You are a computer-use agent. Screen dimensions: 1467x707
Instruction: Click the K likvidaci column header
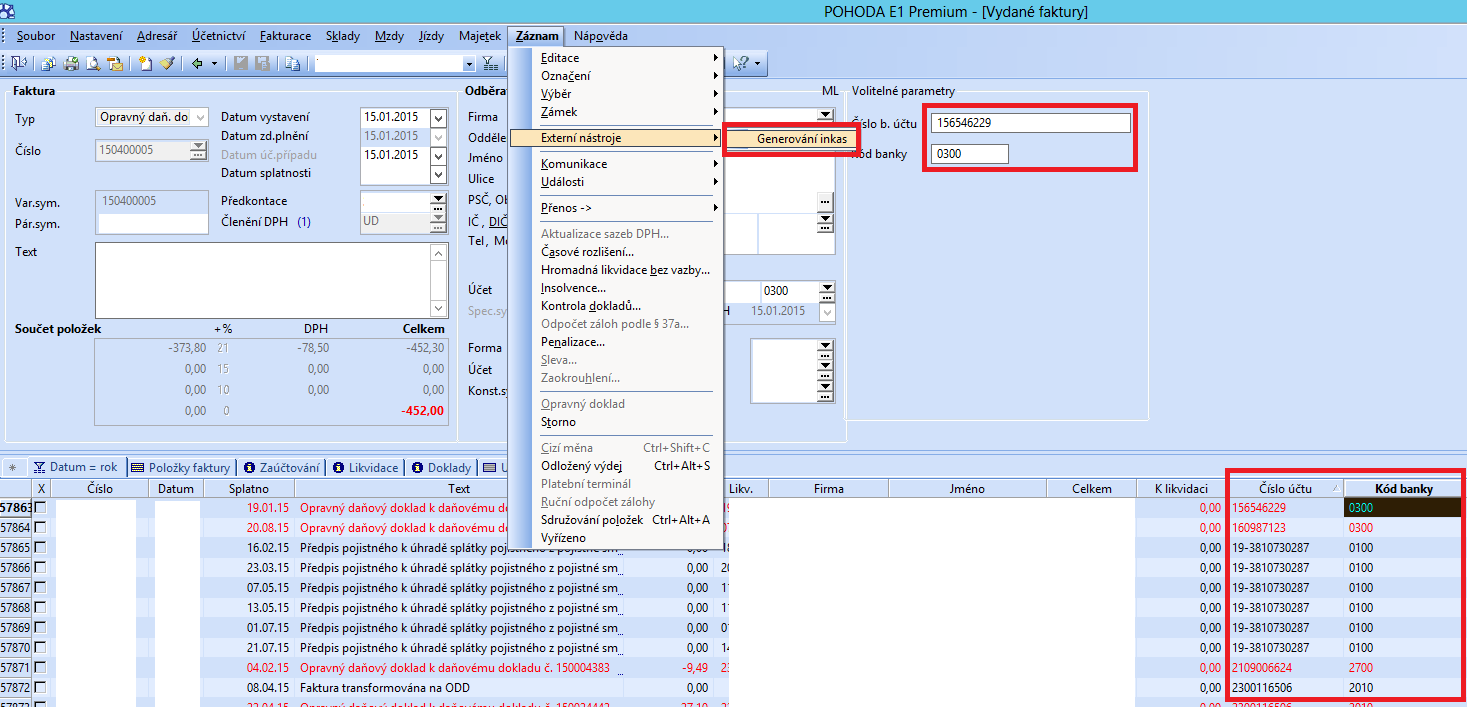click(x=1182, y=489)
